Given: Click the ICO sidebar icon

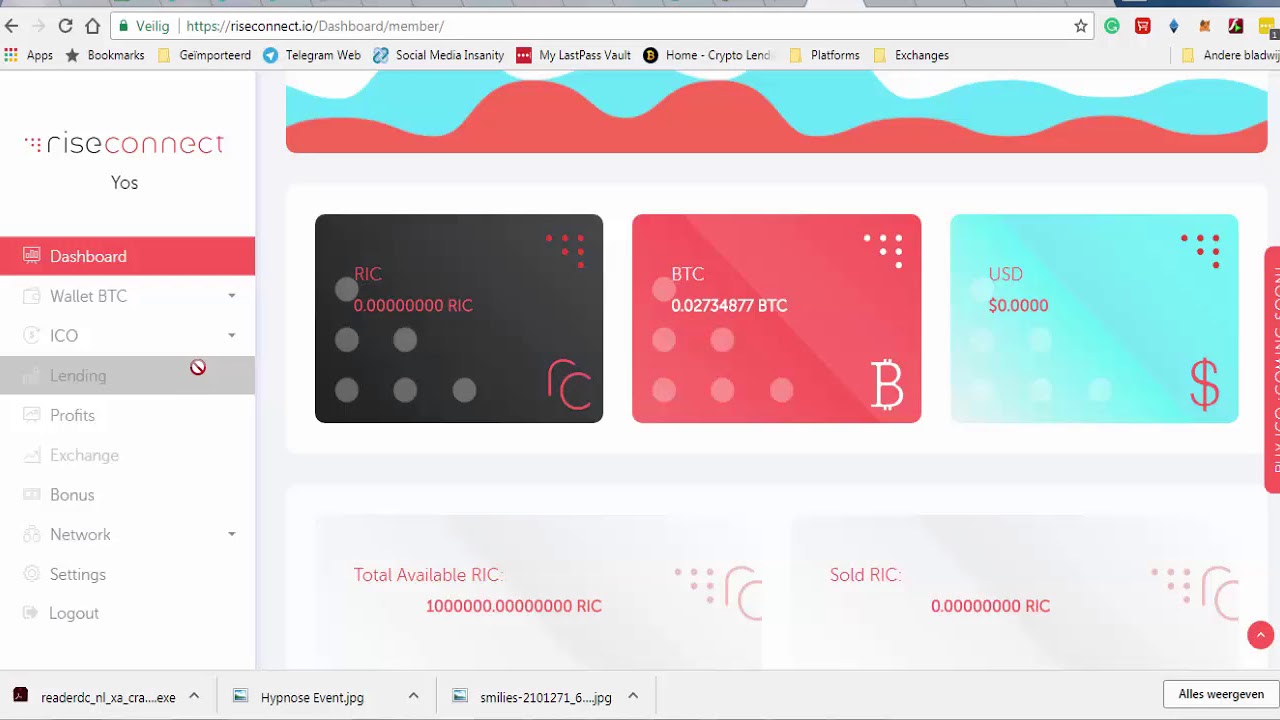Looking at the screenshot, I should point(31,336).
